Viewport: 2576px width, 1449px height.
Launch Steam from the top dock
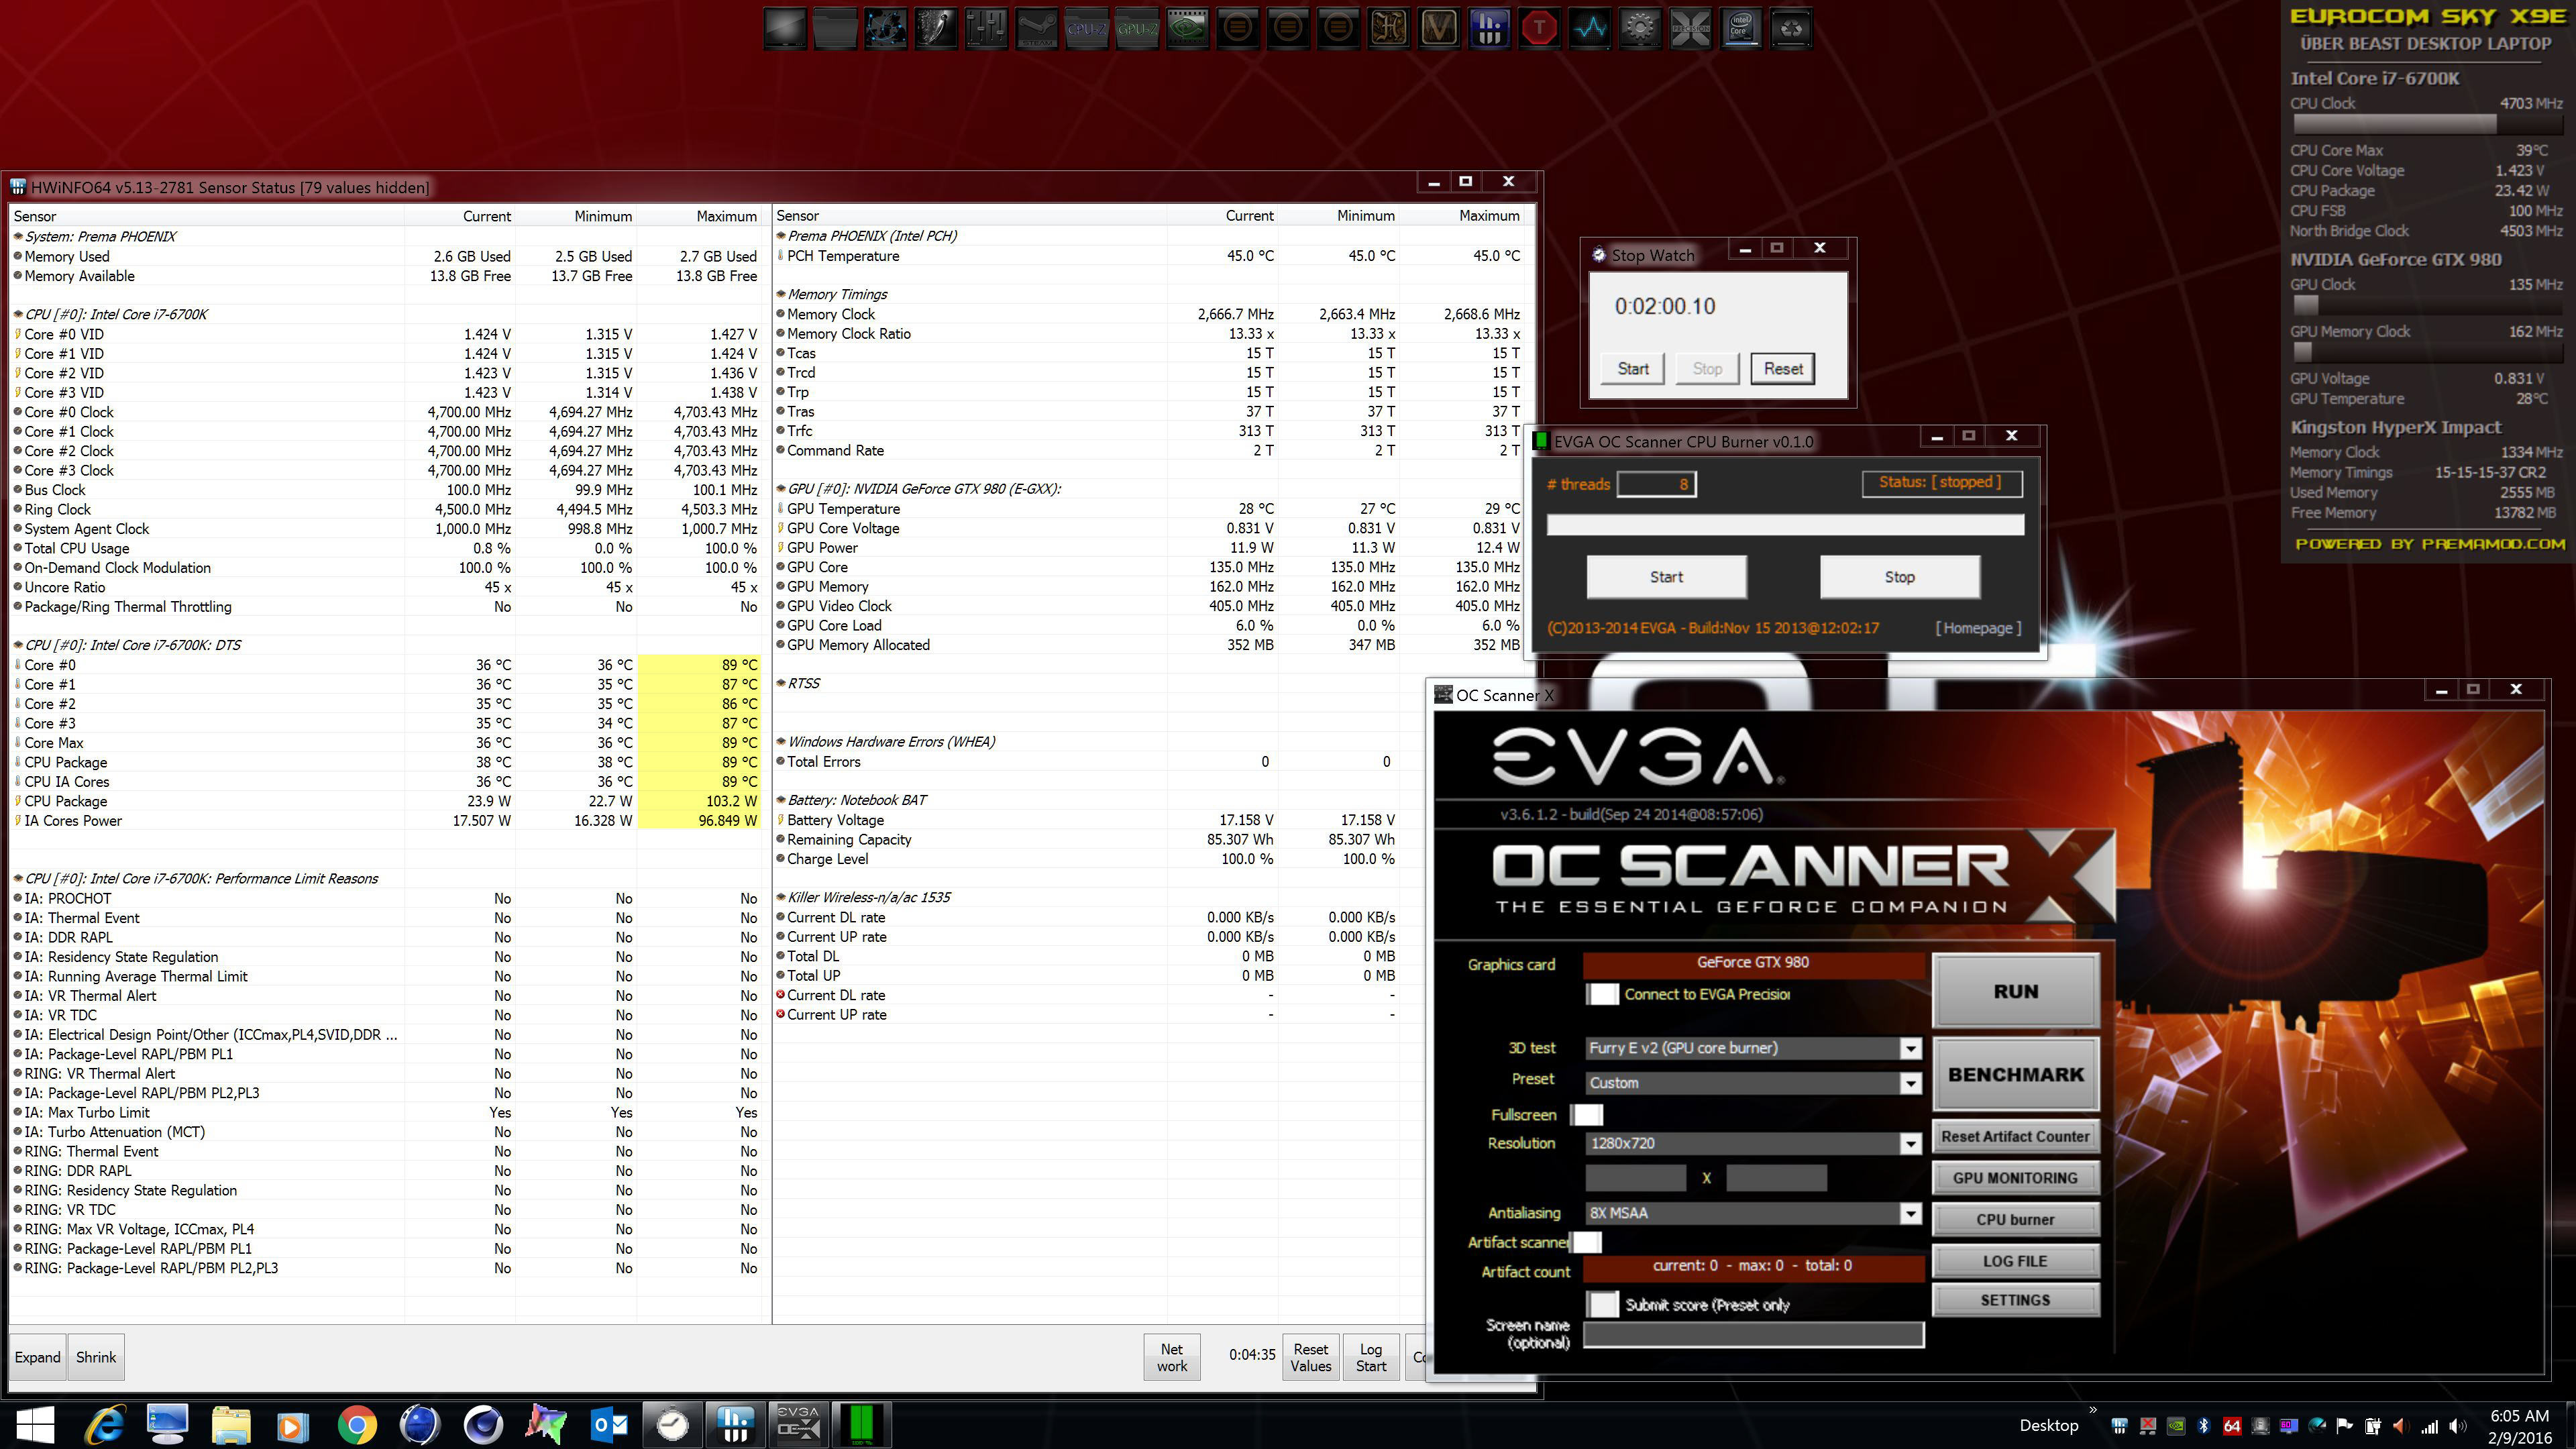click(1036, 29)
